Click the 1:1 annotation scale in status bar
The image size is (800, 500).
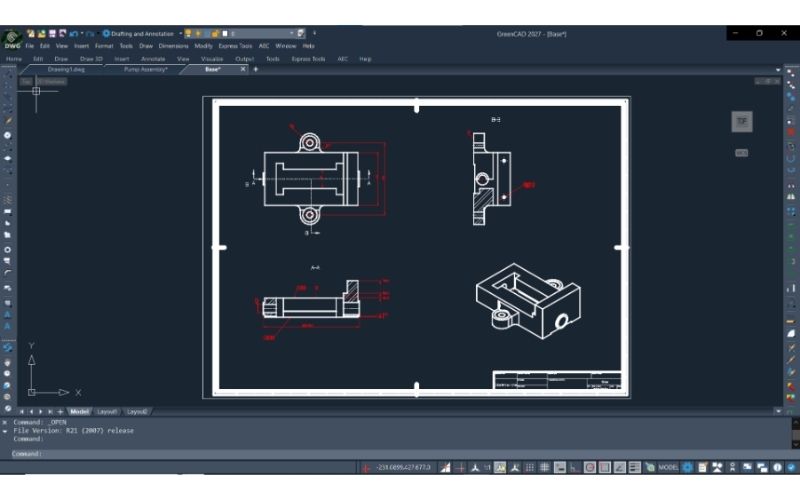click(487, 467)
